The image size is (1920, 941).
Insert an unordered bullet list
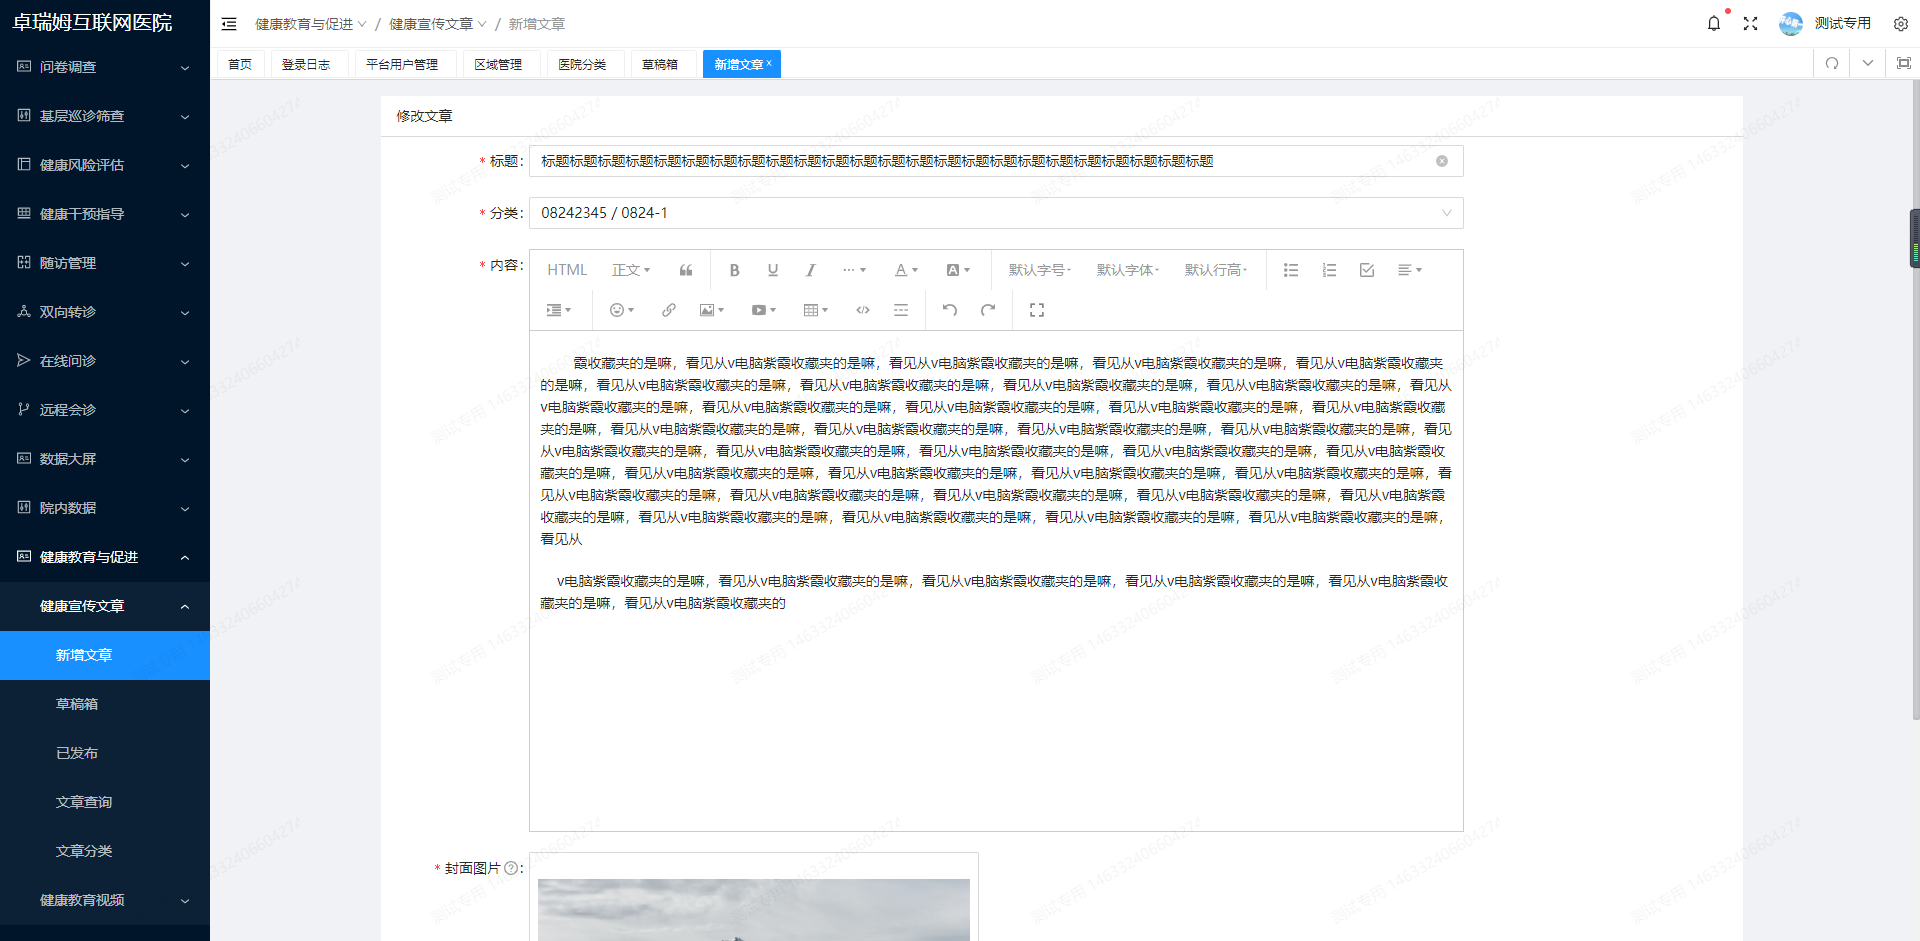[x=1291, y=270]
